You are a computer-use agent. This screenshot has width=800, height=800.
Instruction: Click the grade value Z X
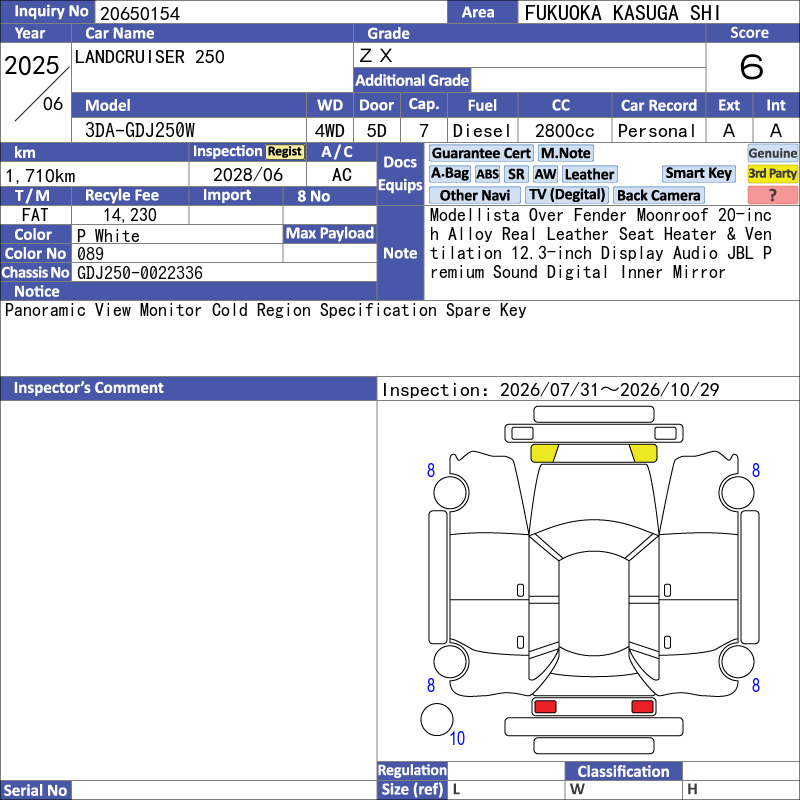pos(376,56)
